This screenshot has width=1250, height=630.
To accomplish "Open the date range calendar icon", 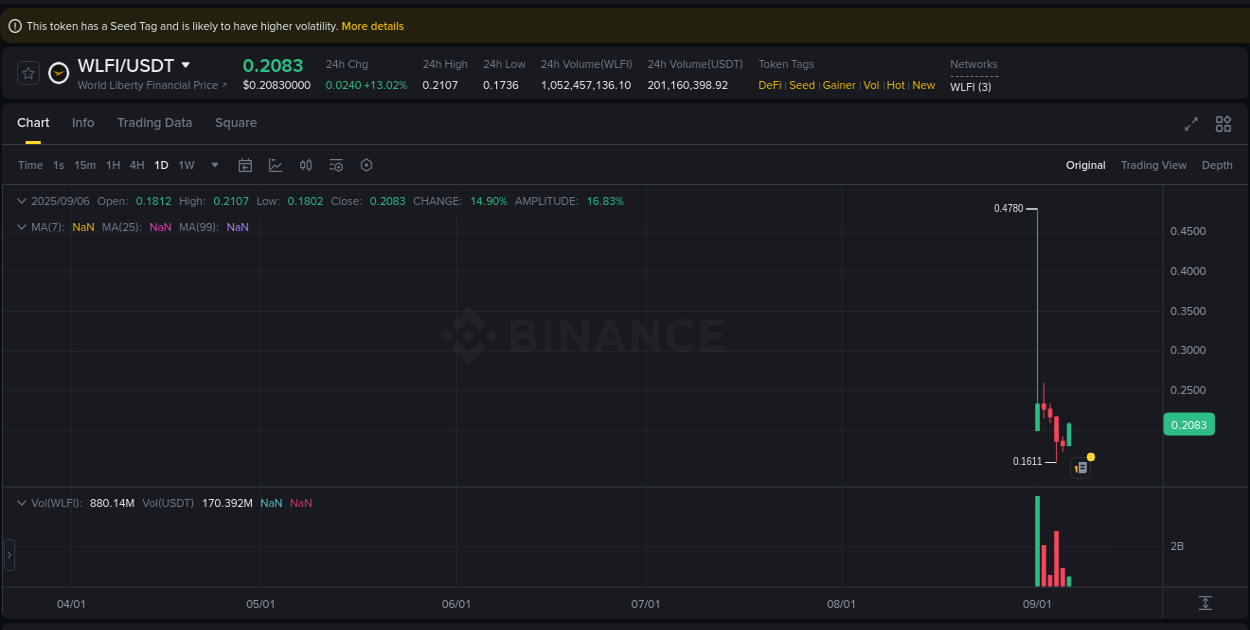I will click(x=245, y=165).
